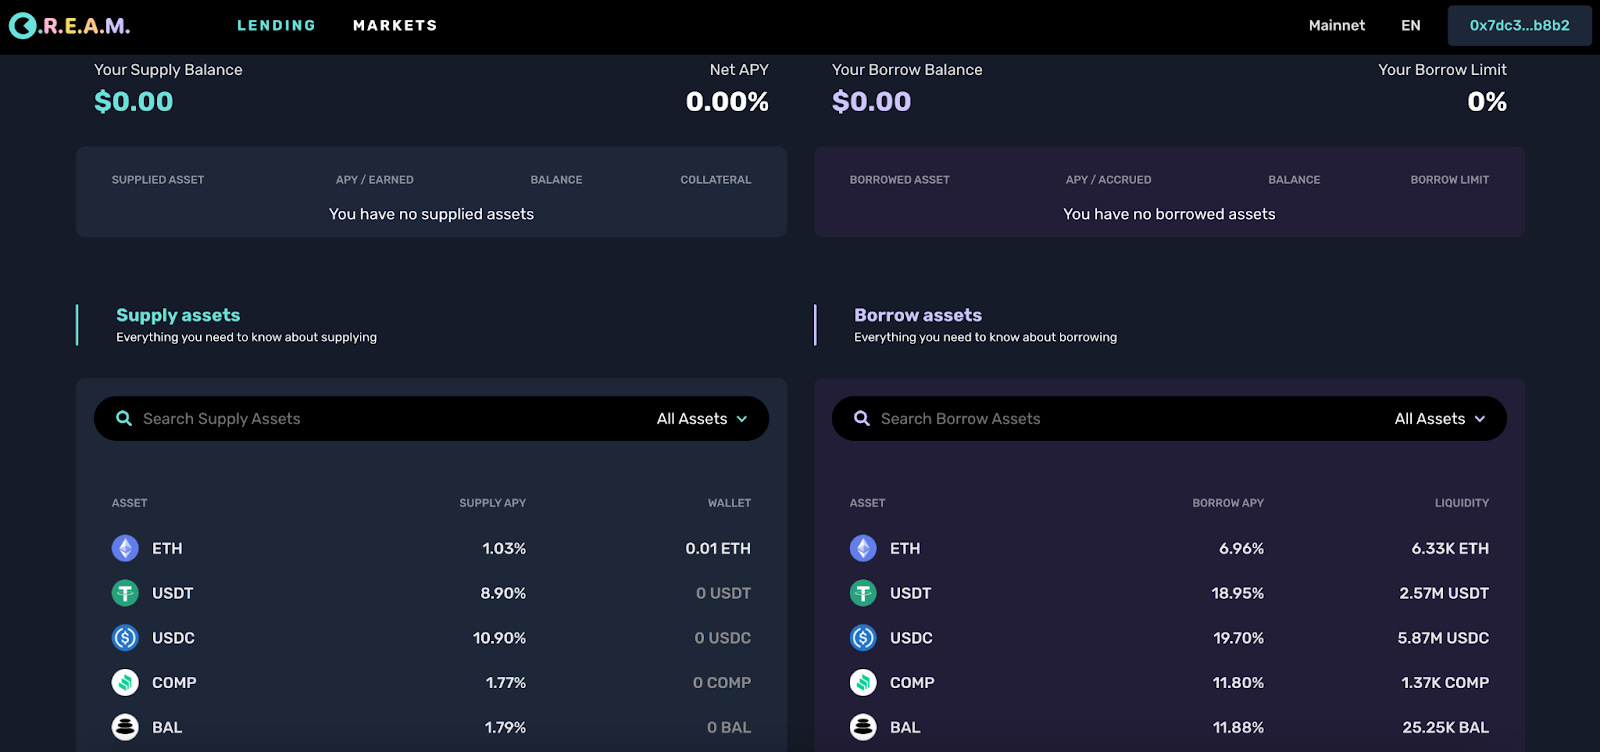Click the LIQUIDITY column header
The image size is (1600, 752).
click(x=1462, y=503)
